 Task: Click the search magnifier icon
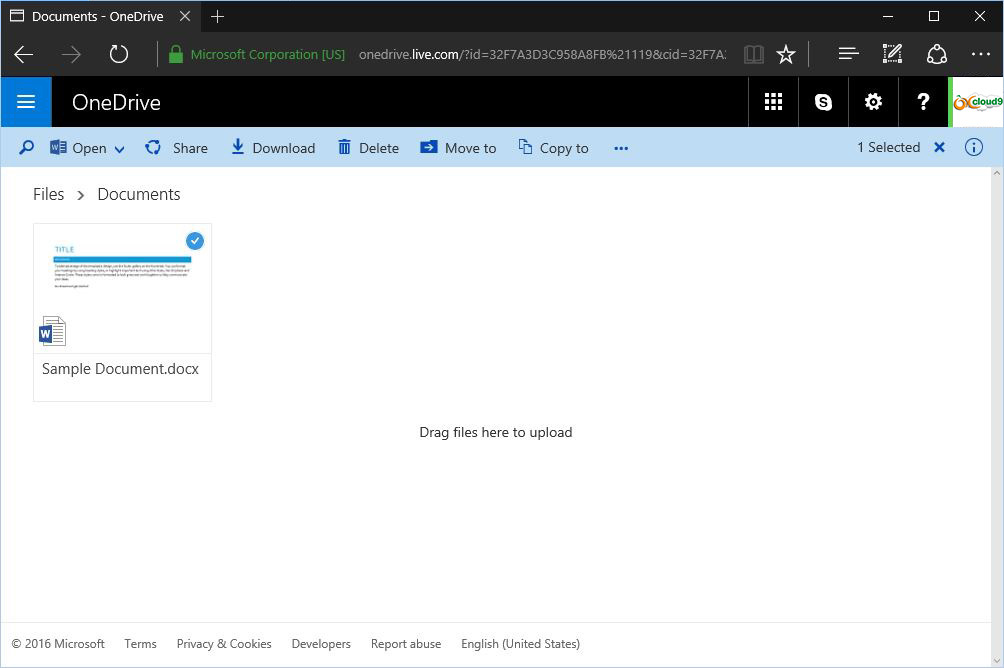tap(26, 148)
